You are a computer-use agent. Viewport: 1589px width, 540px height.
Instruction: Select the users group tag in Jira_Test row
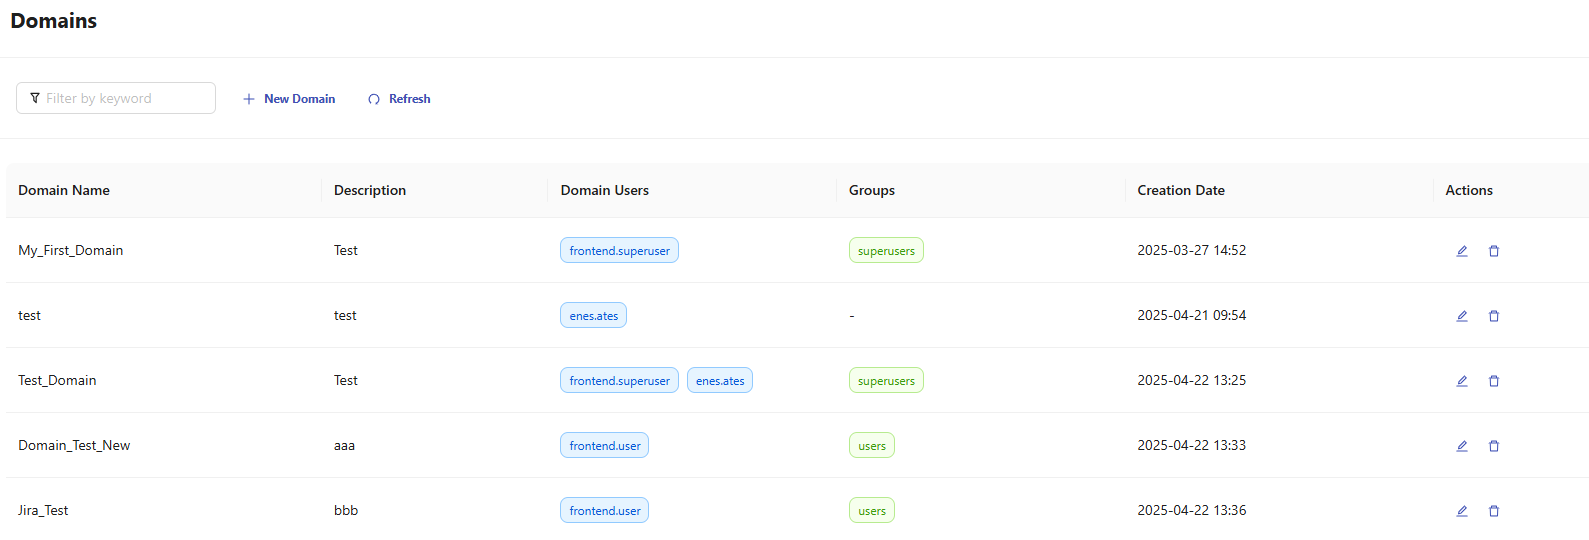(x=871, y=511)
